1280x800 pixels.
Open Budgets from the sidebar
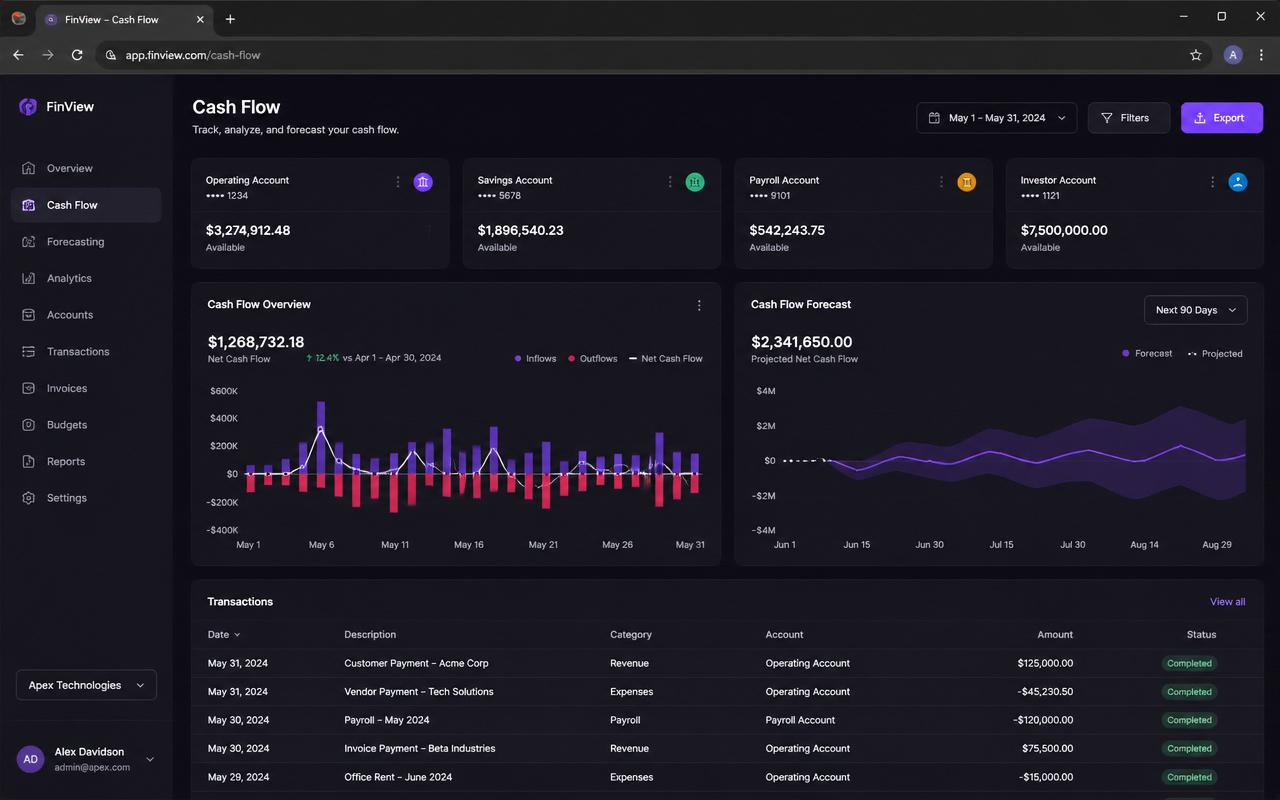[x=86, y=425]
